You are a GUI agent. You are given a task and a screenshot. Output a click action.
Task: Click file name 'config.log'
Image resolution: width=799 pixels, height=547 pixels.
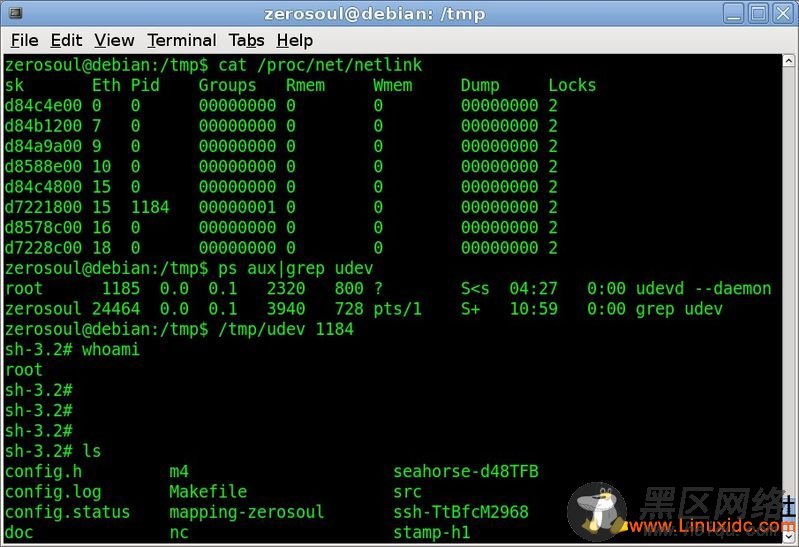click(53, 492)
